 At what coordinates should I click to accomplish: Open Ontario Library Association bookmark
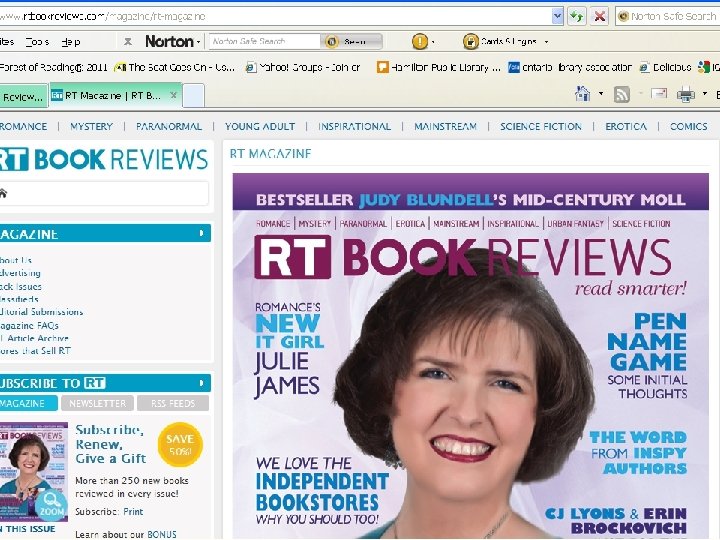click(x=569, y=68)
